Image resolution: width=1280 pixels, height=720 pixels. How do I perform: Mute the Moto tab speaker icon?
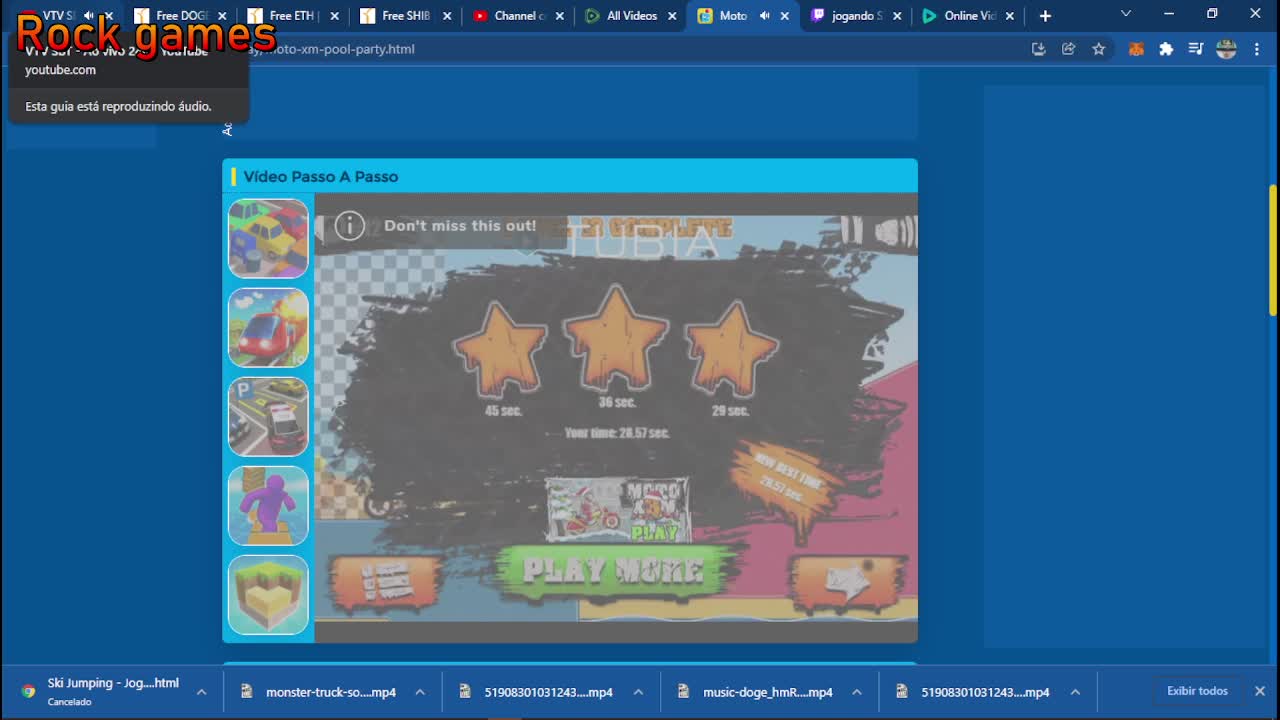pyautogui.click(x=765, y=16)
